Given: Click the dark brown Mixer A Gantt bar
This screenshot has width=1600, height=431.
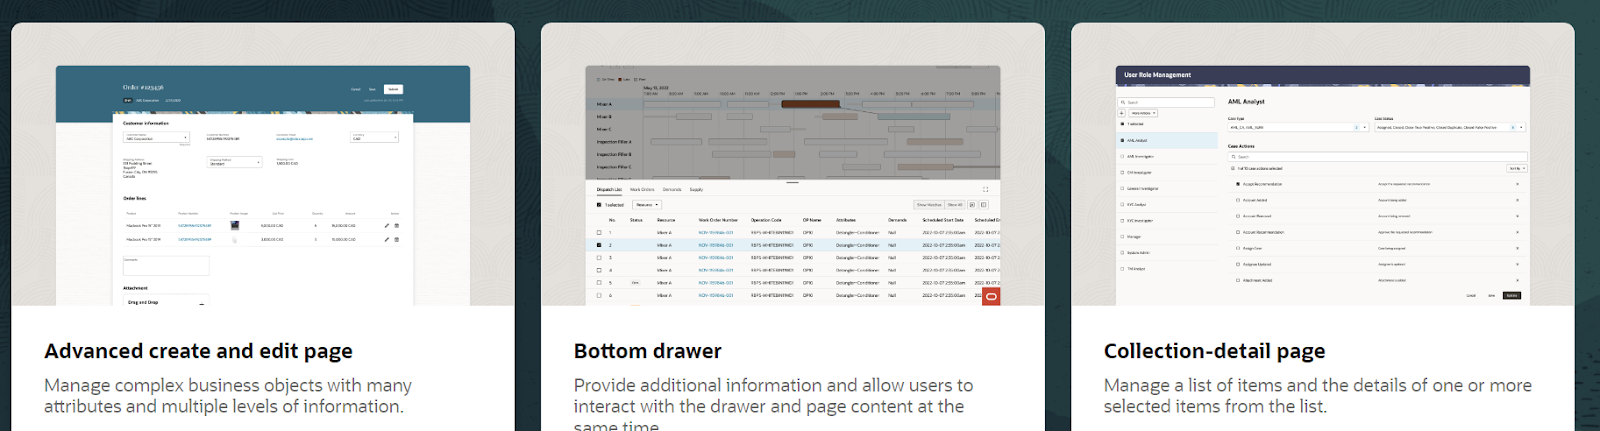Looking at the screenshot, I should pos(809,104).
